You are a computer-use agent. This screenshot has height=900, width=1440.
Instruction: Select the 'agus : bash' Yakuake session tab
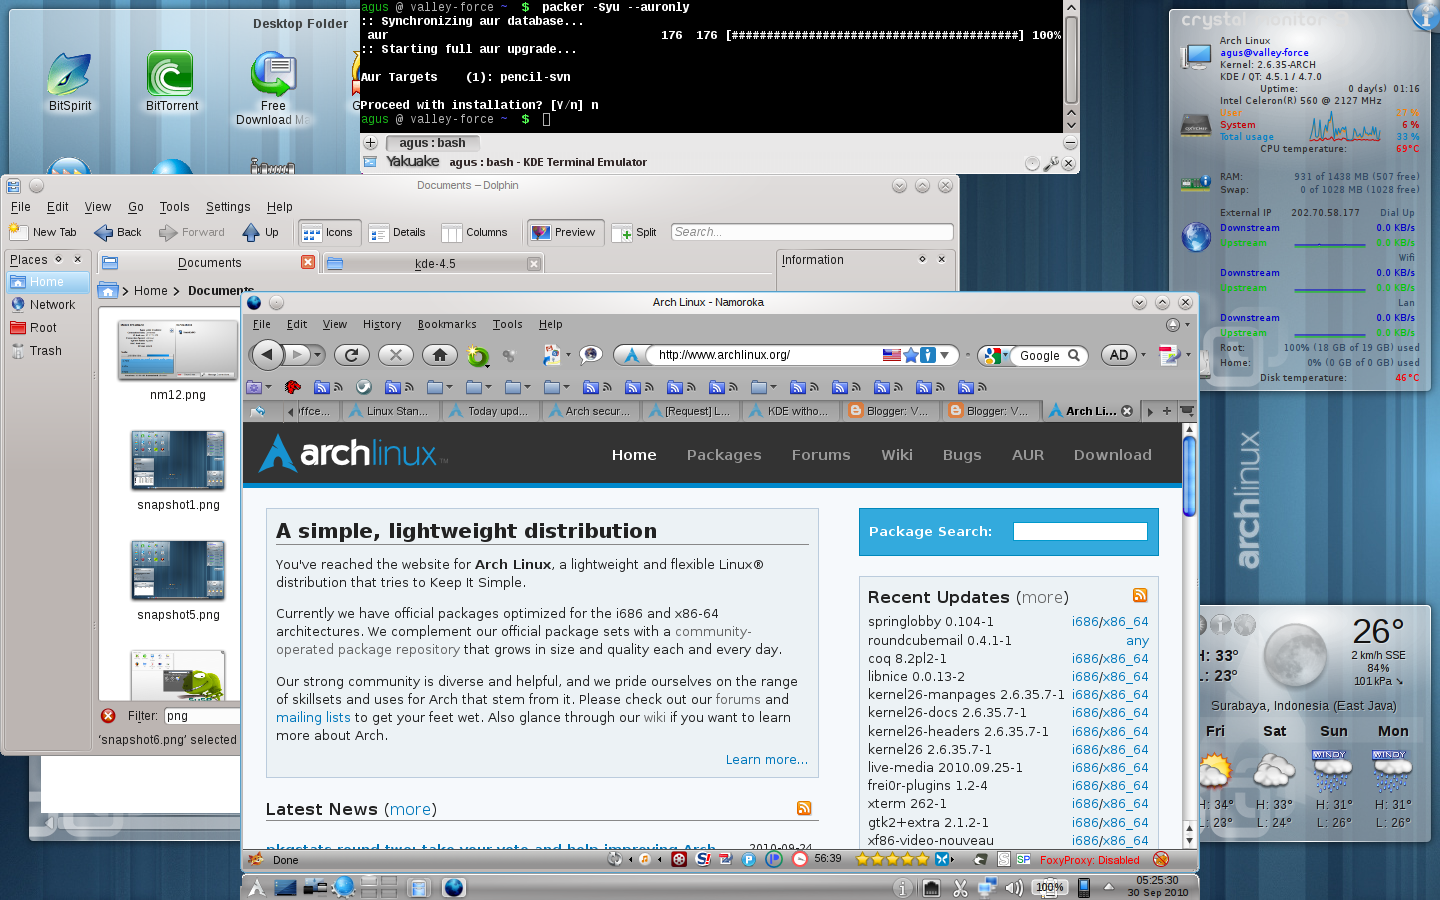[432, 143]
